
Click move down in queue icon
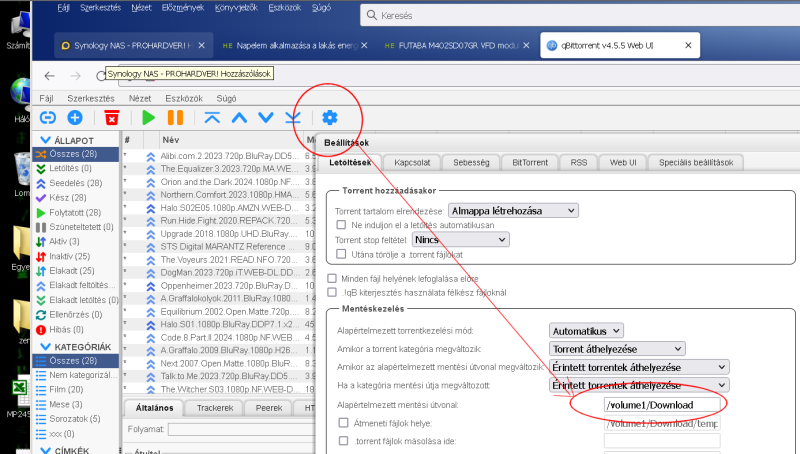coord(266,118)
